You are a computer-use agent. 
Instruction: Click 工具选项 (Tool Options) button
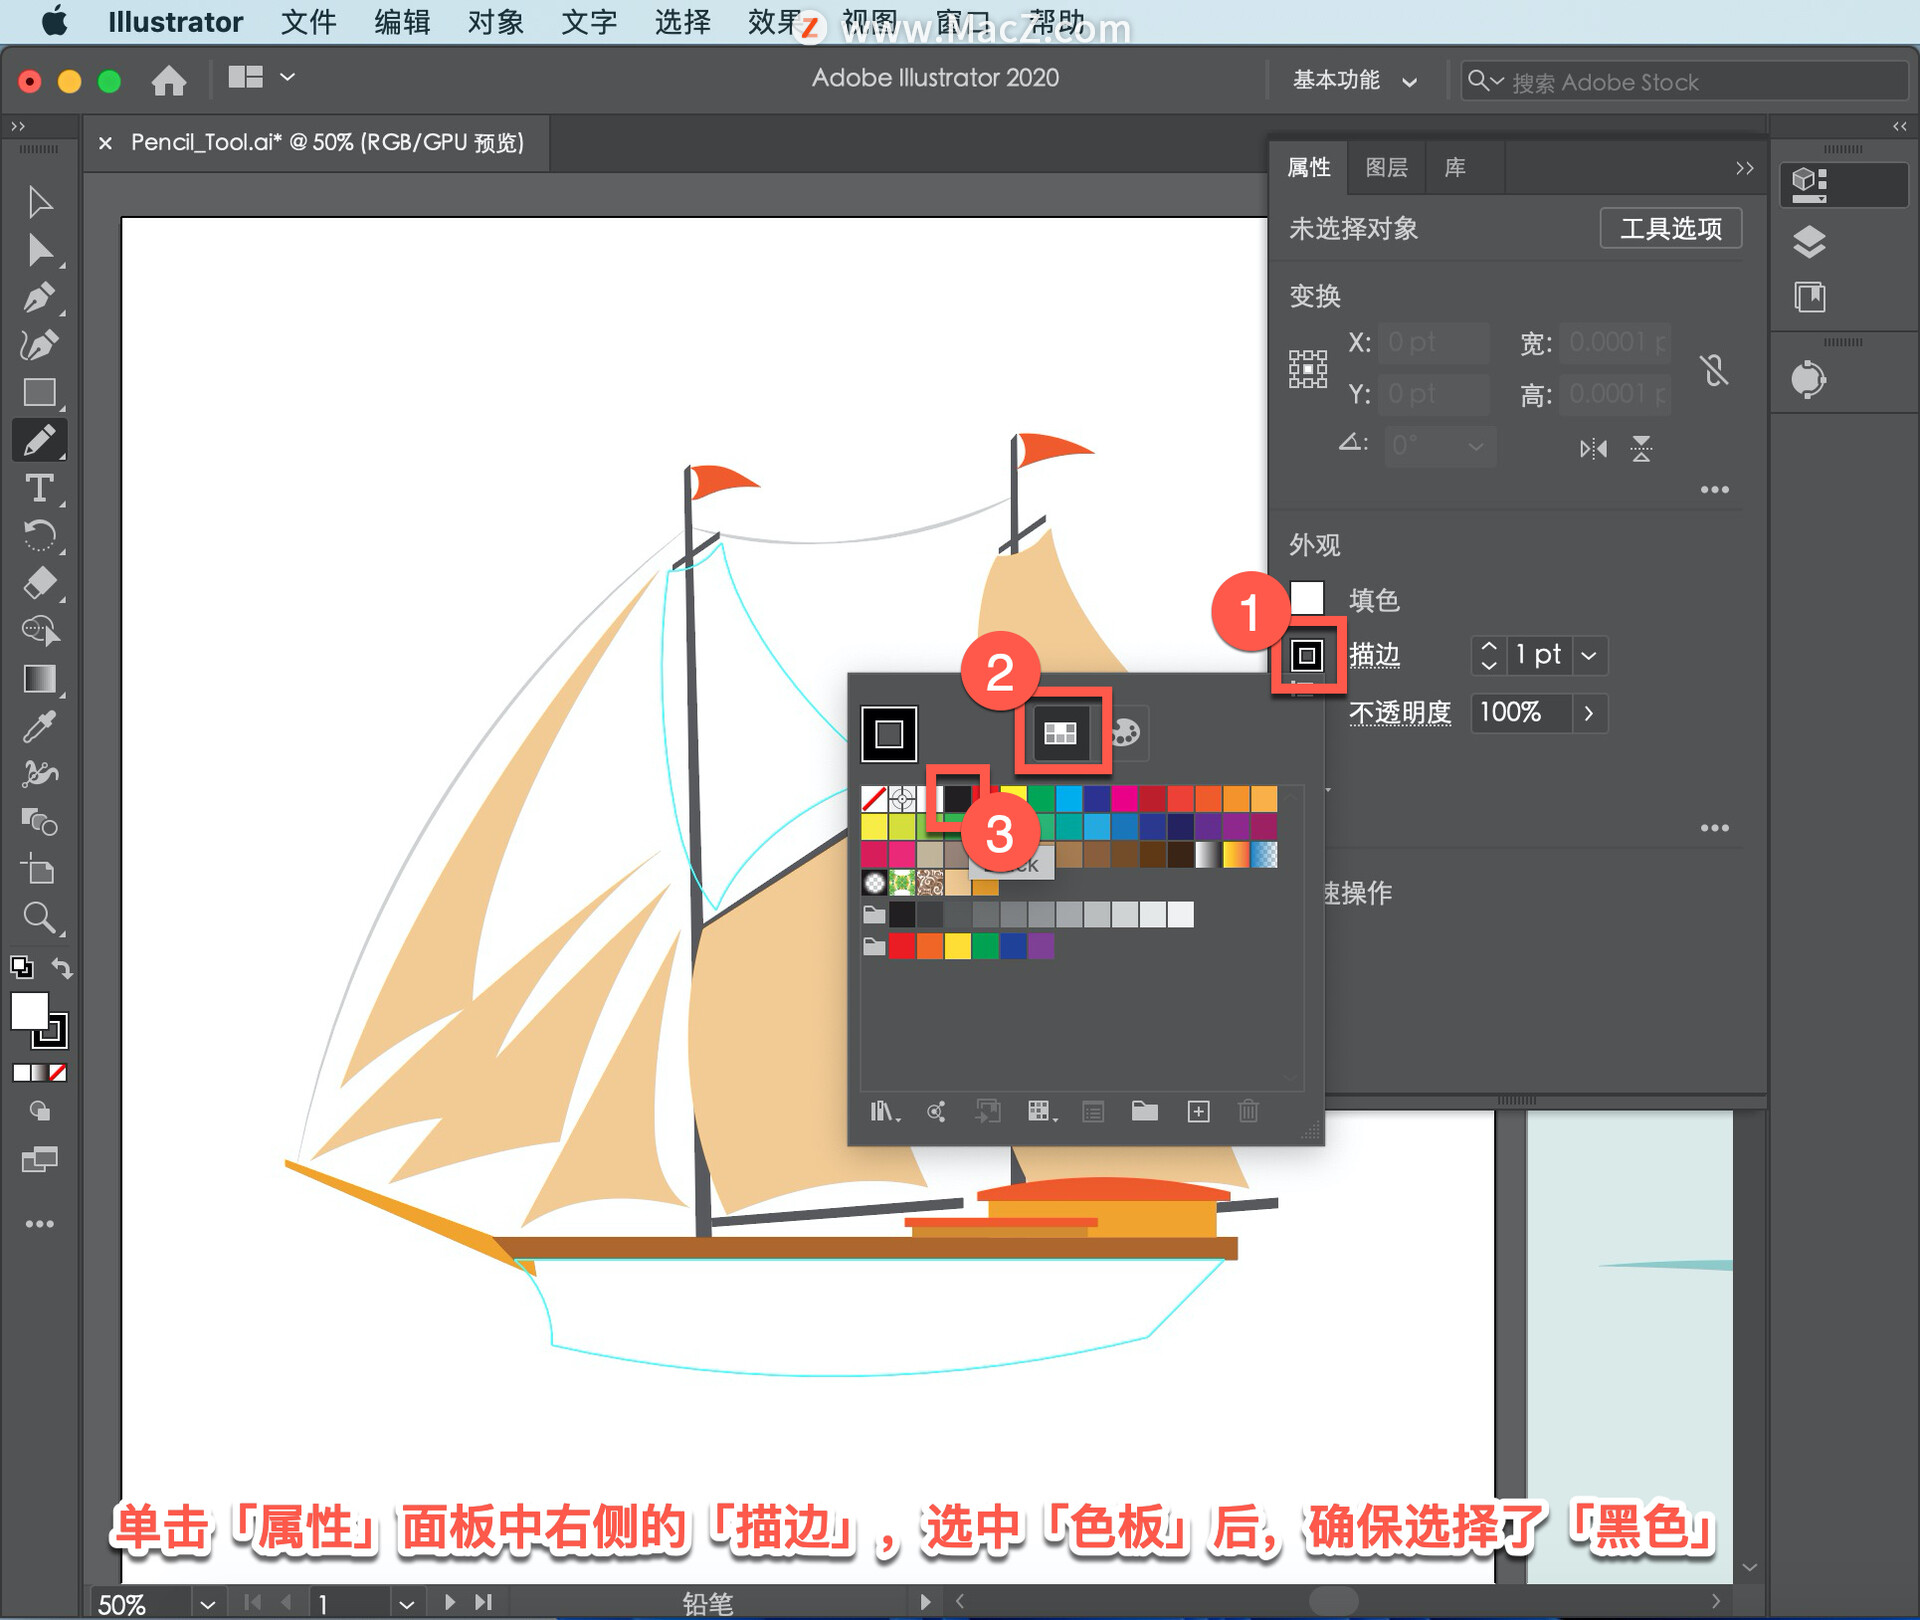coord(1665,228)
